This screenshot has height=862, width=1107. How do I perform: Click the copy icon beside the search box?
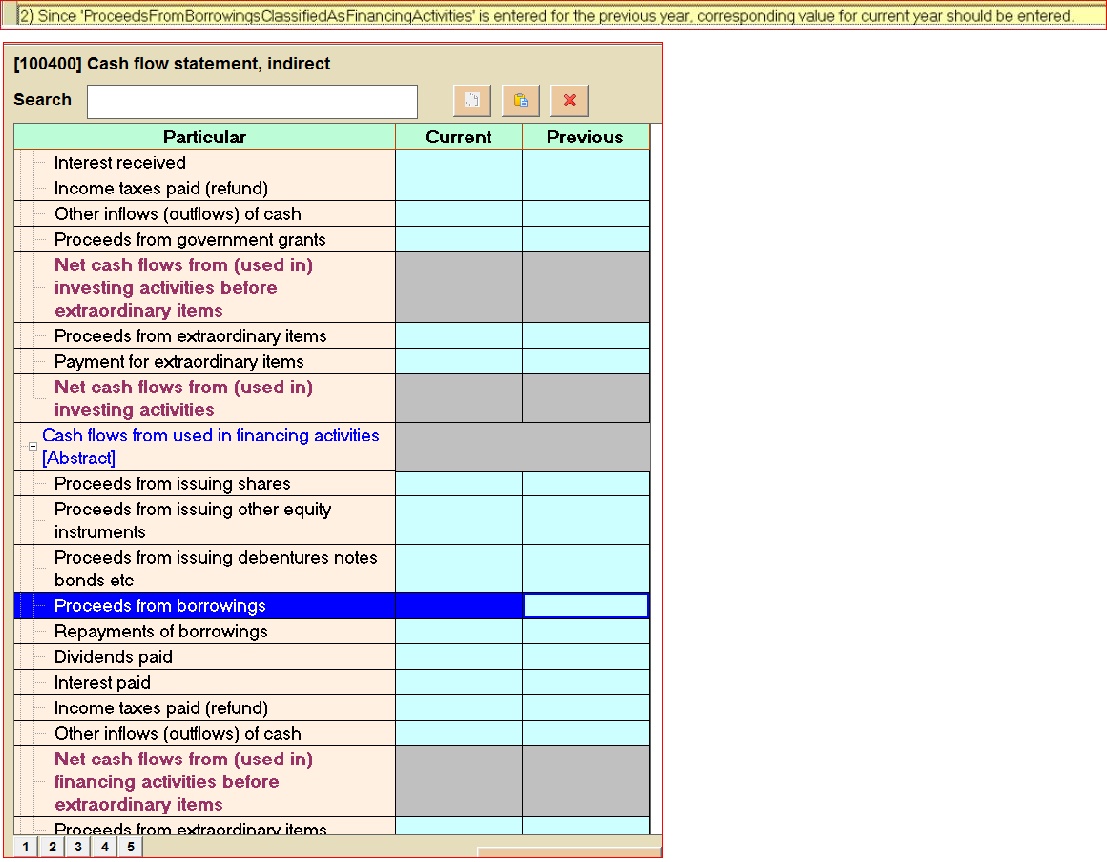pyautogui.click(x=472, y=100)
